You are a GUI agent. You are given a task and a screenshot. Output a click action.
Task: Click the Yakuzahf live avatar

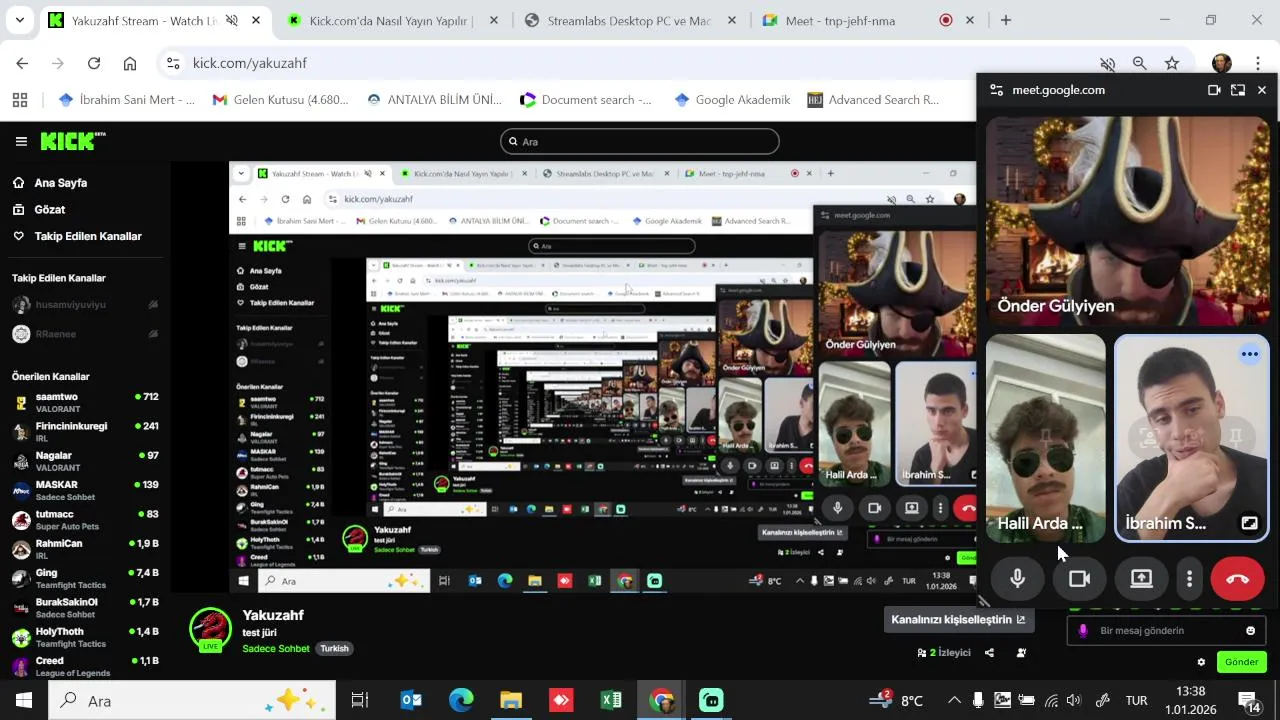(210, 629)
